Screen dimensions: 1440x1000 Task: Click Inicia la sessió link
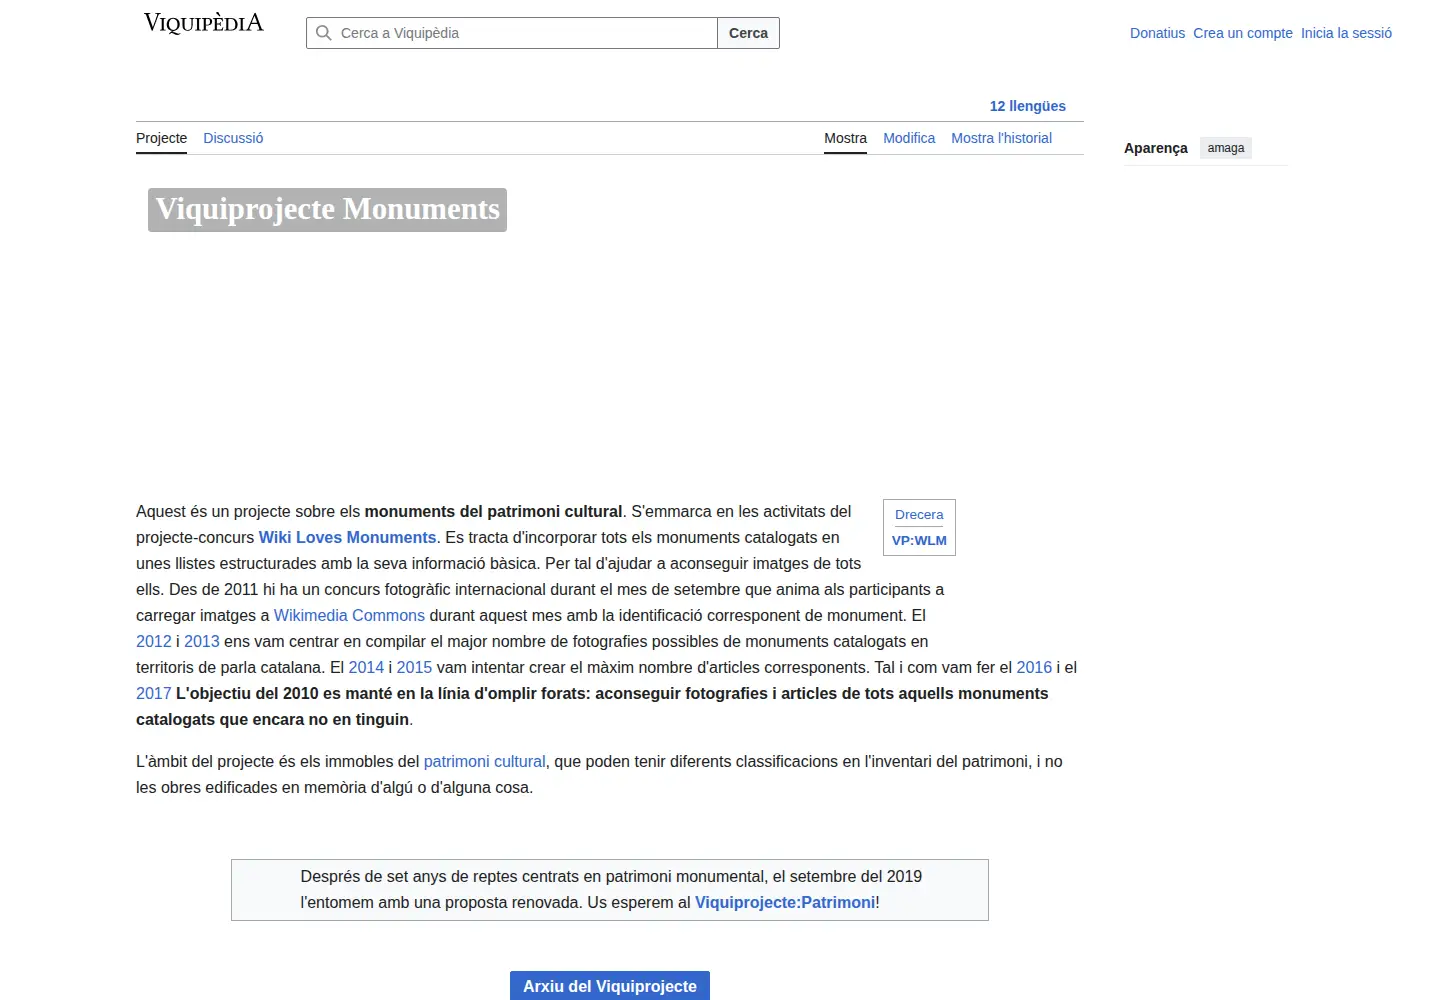point(1346,33)
